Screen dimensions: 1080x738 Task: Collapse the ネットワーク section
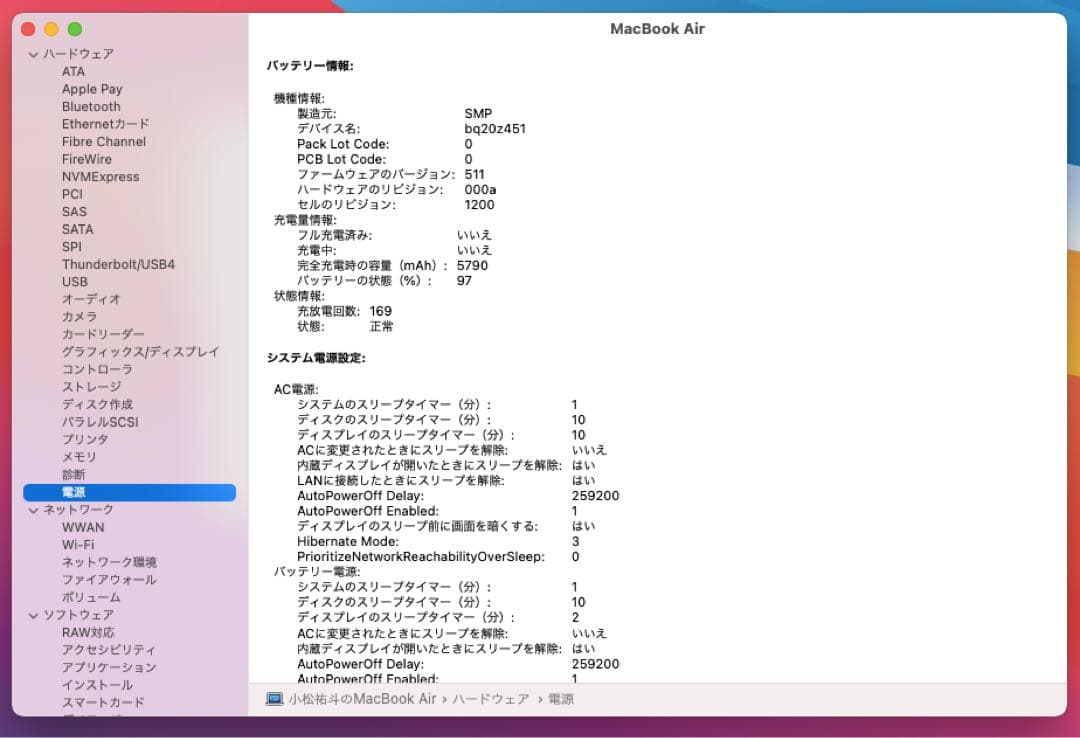point(33,509)
